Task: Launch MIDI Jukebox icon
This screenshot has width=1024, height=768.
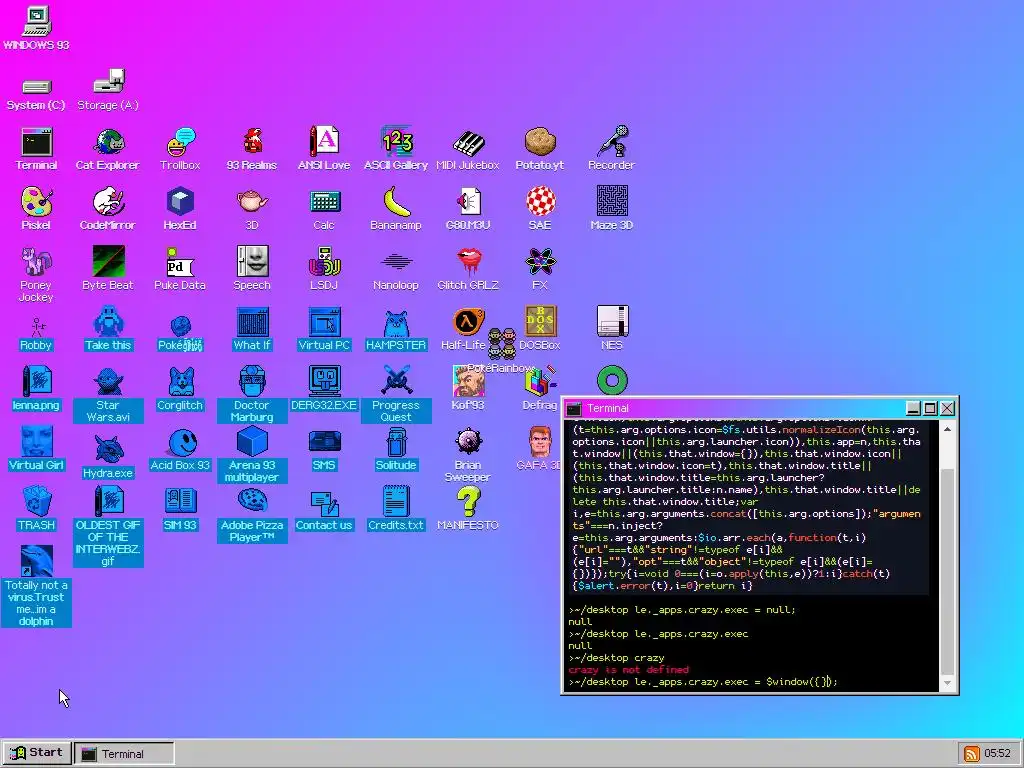Action: click(x=468, y=149)
